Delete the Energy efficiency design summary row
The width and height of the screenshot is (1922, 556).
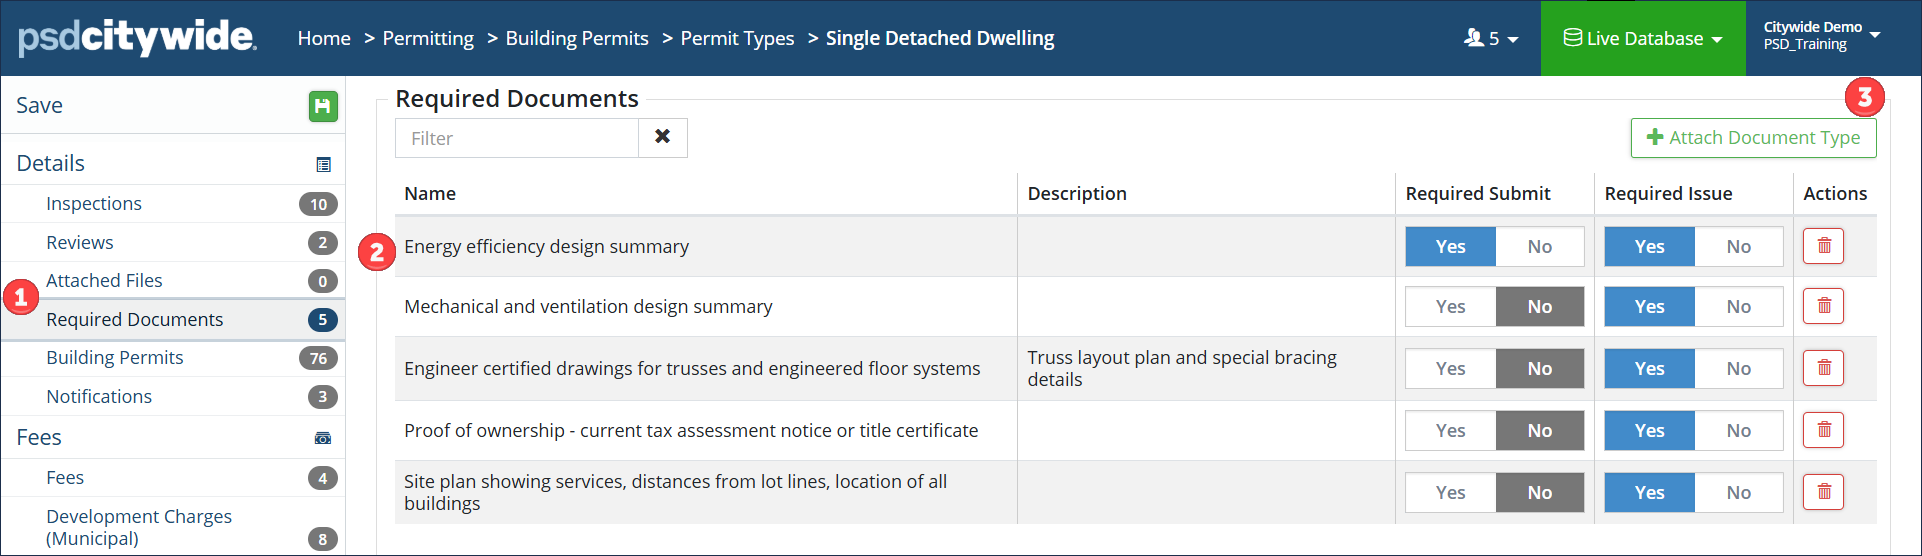tap(1823, 246)
